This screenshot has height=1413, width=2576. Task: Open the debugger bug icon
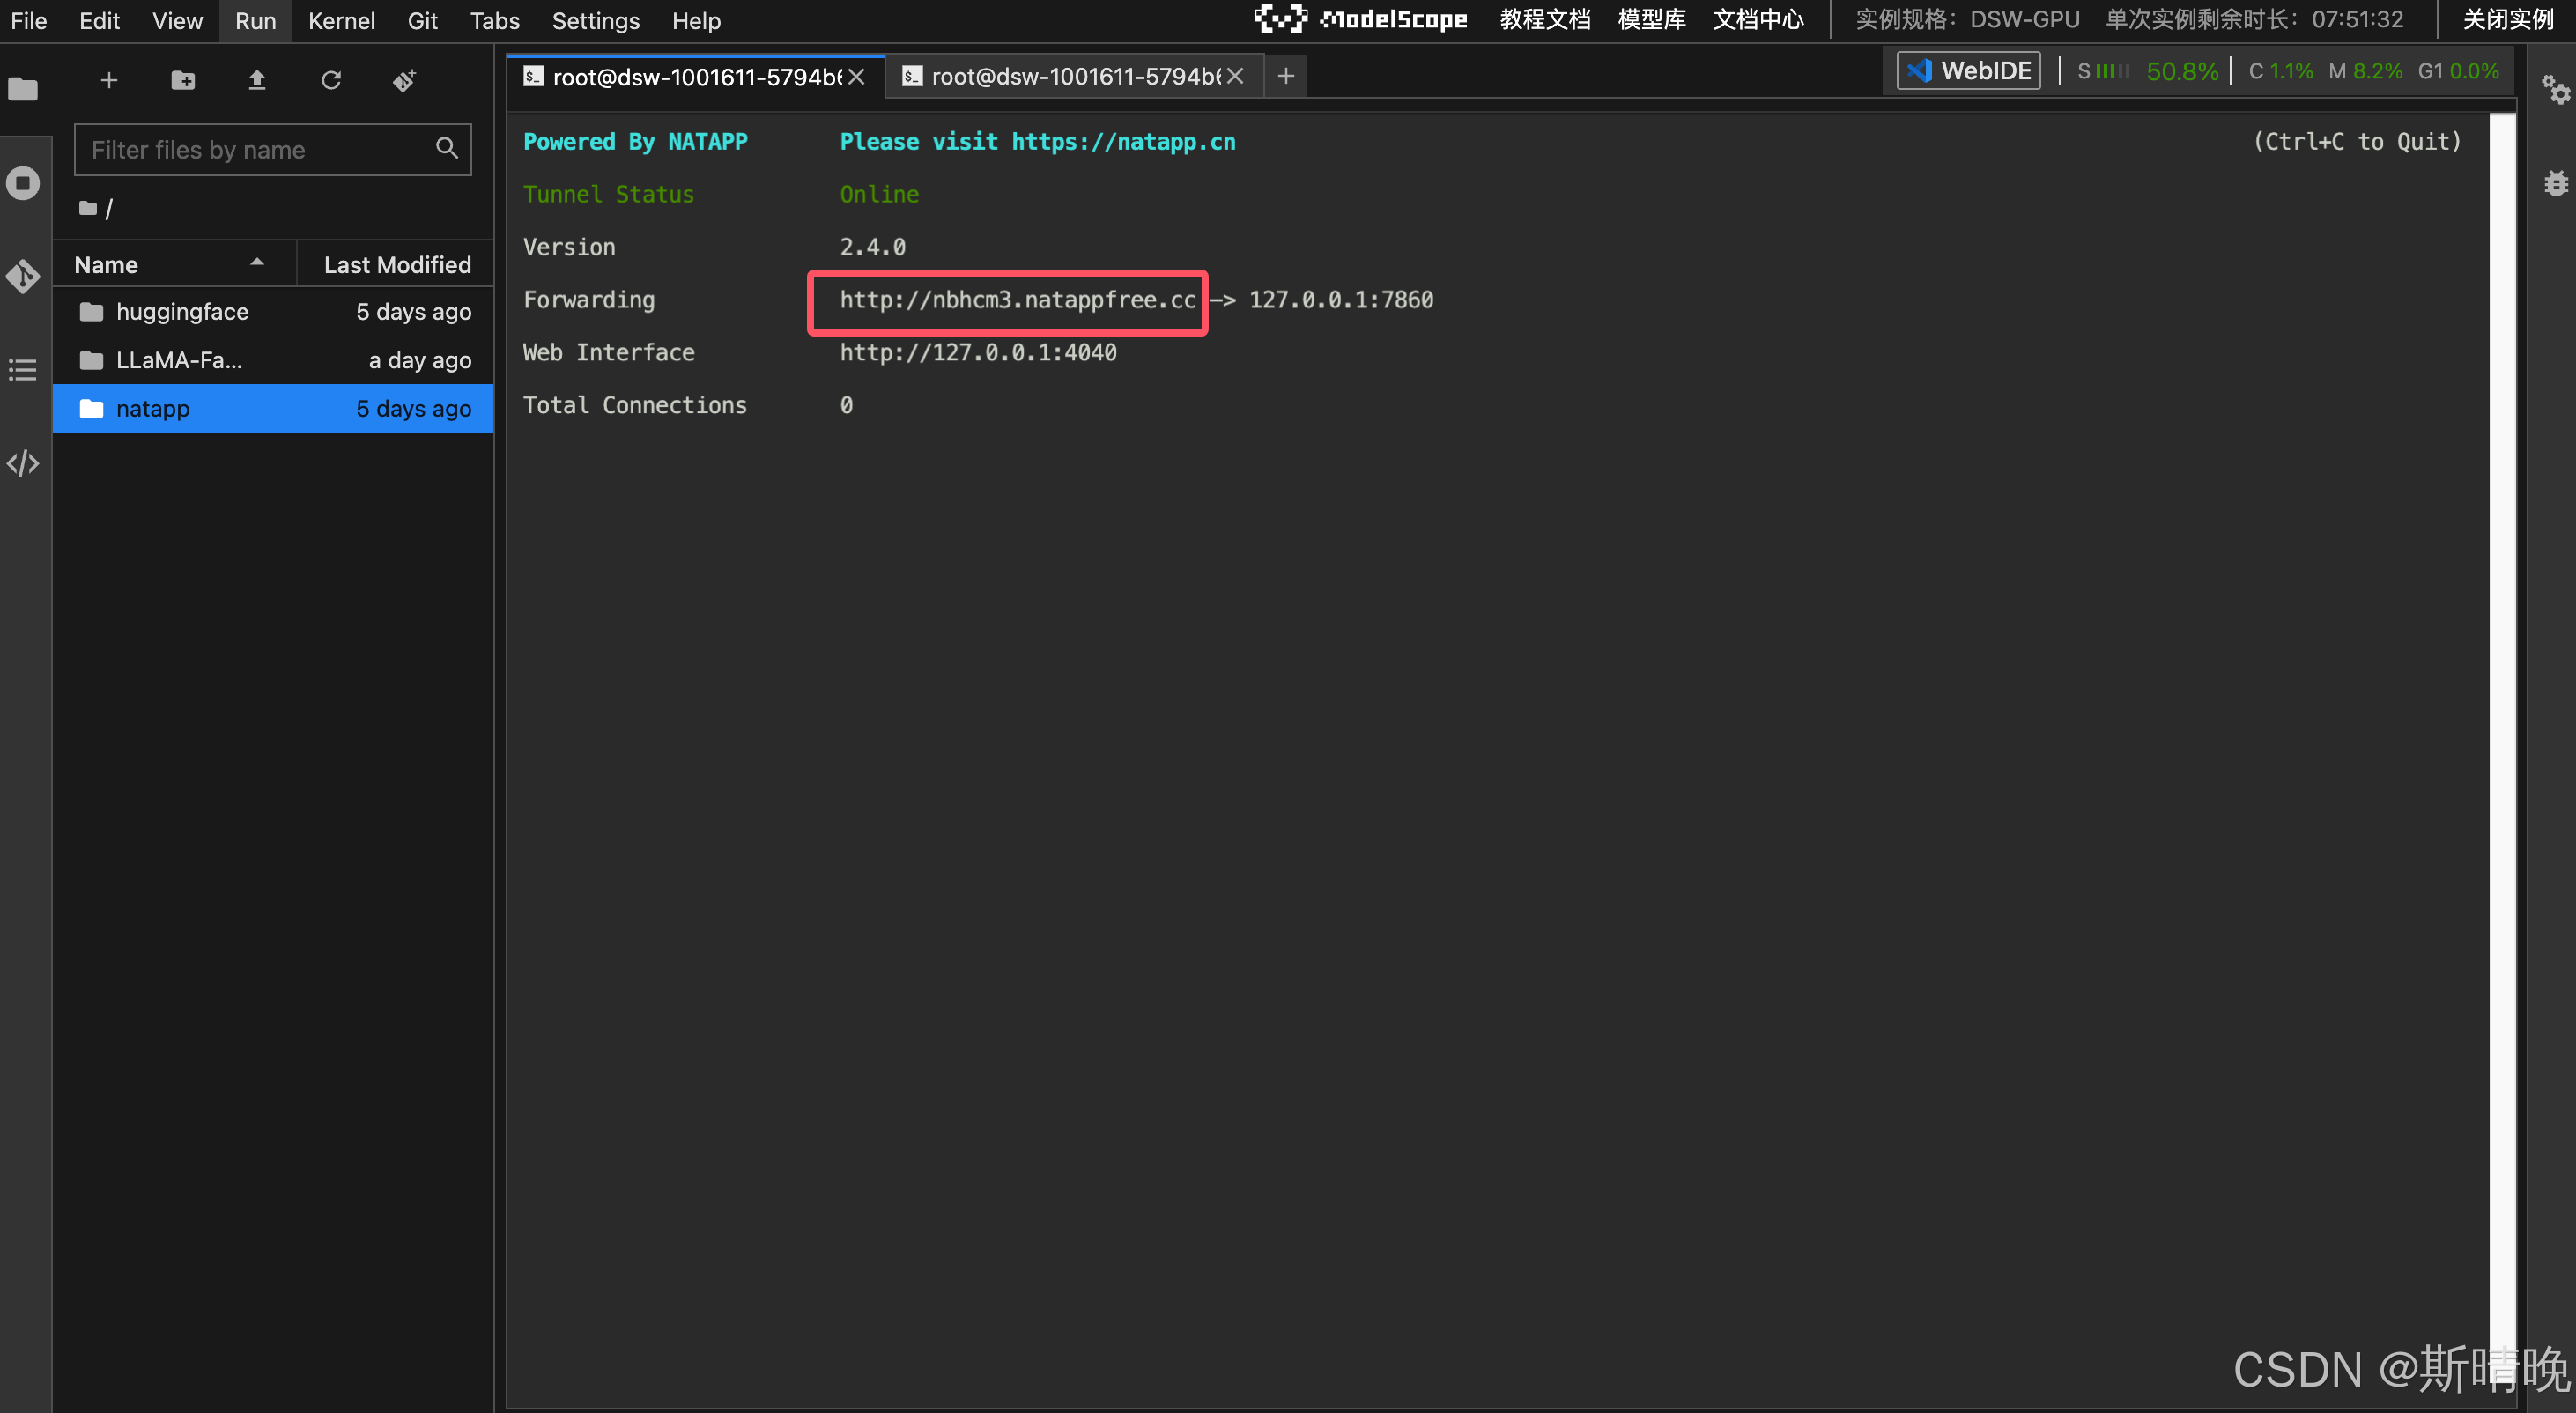(2555, 184)
